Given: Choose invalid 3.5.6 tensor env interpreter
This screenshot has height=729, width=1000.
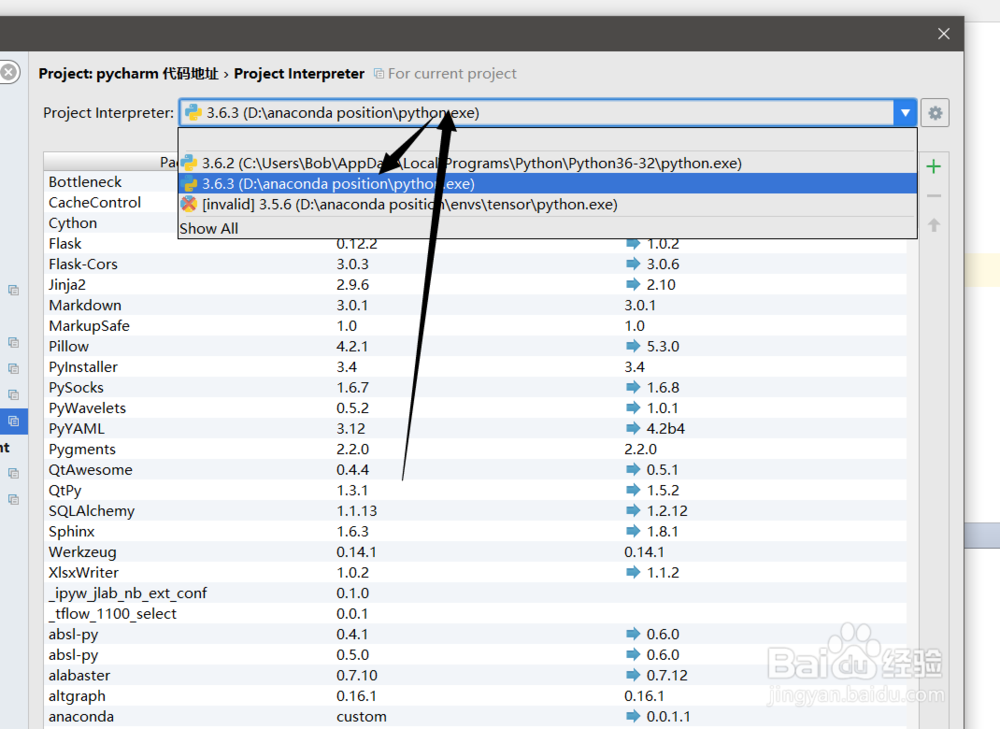Looking at the screenshot, I should pyautogui.click(x=547, y=204).
